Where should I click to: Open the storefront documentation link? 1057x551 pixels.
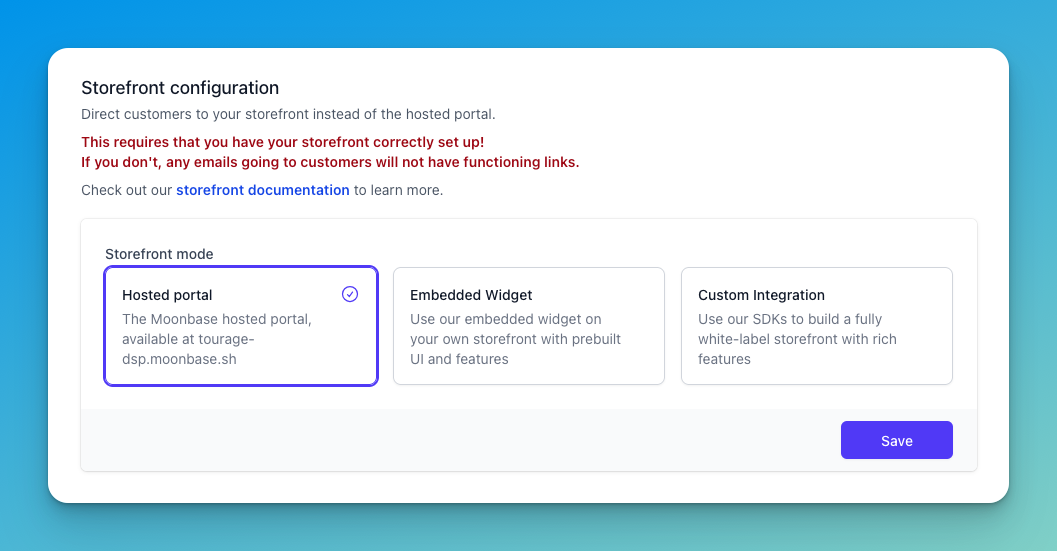tap(263, 190)
